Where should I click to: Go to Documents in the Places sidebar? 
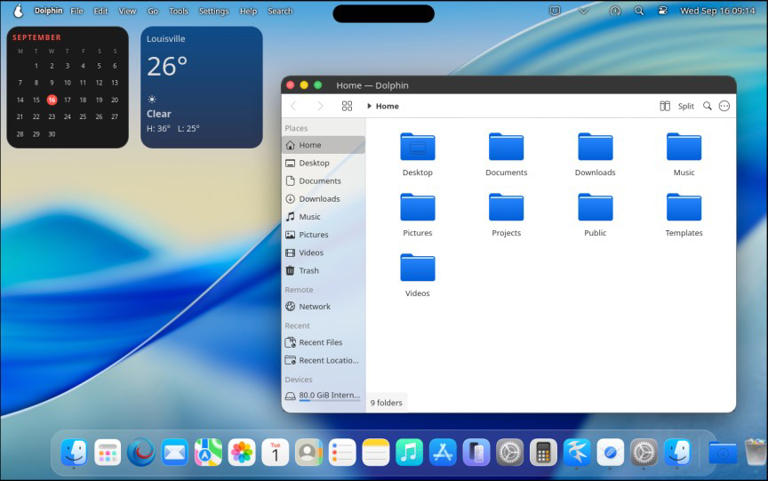tap(323, 181)
